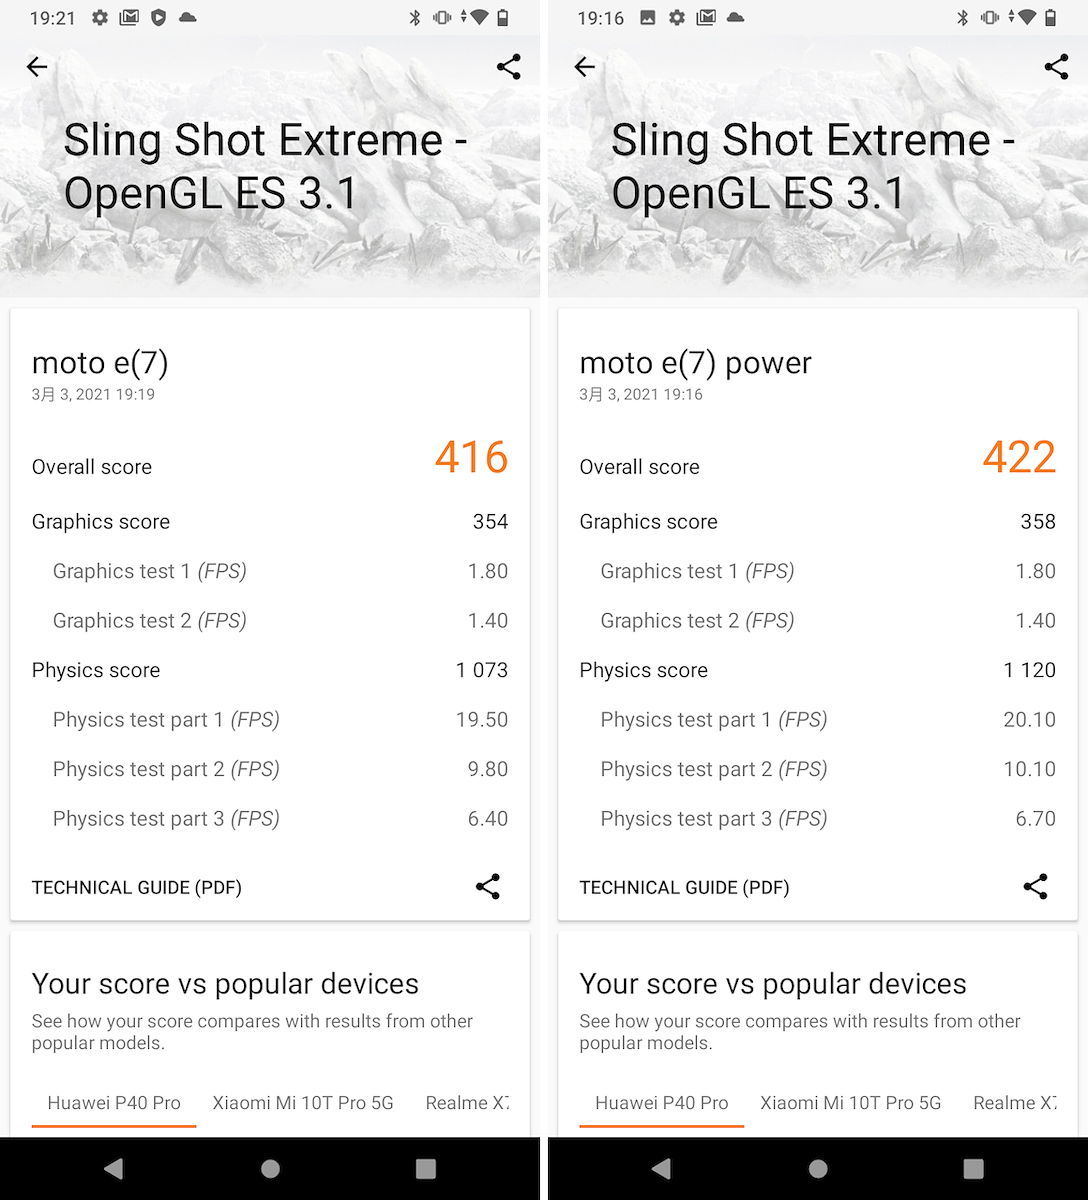Open TECHNICAL GUIDE (PDF) for moto e(7)
Viewport: 1088px width, 1200px height.
tap(137, 887)
